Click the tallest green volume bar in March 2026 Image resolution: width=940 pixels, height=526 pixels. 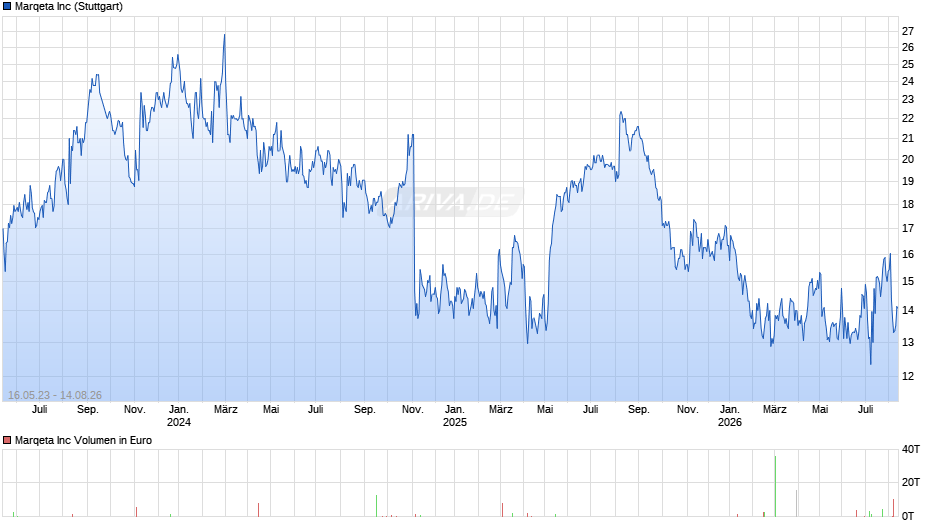click(775, 486)
